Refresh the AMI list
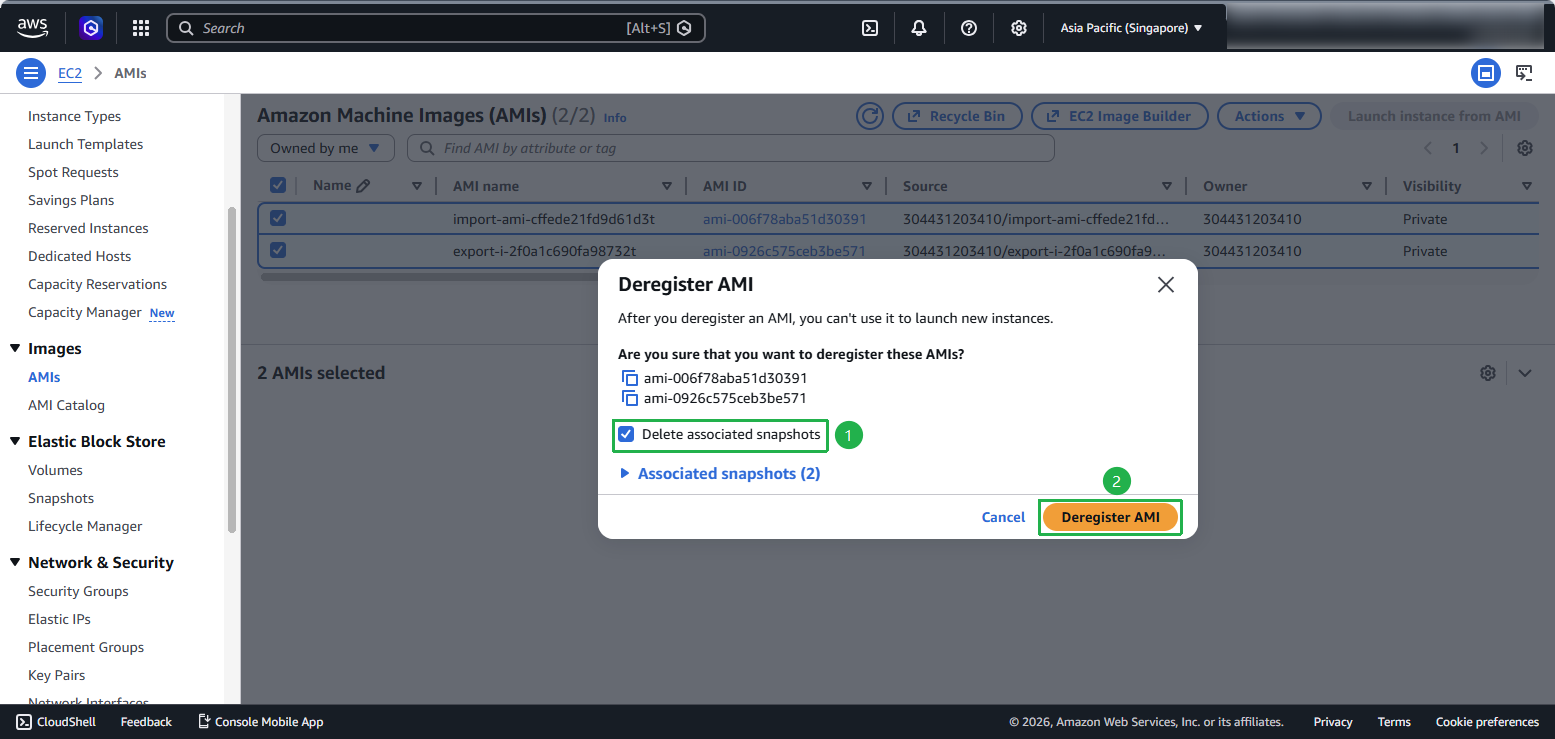1555x739 pixels. coord(870,116)
